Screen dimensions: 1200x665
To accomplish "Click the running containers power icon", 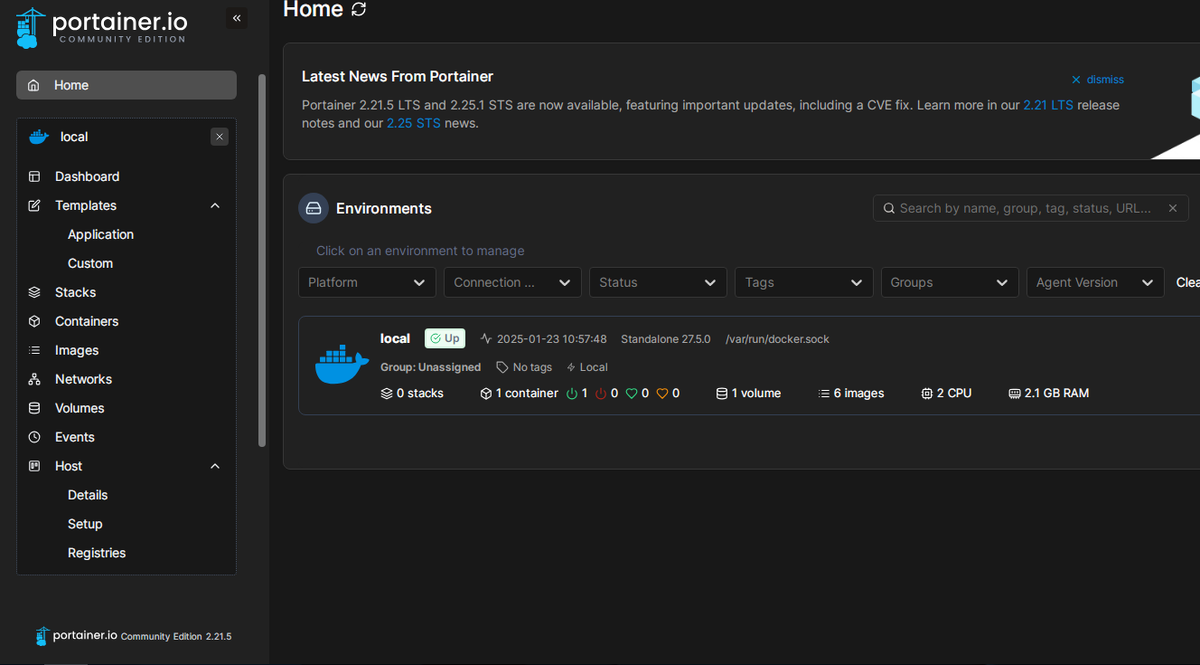I will click(x=572, y=393).
